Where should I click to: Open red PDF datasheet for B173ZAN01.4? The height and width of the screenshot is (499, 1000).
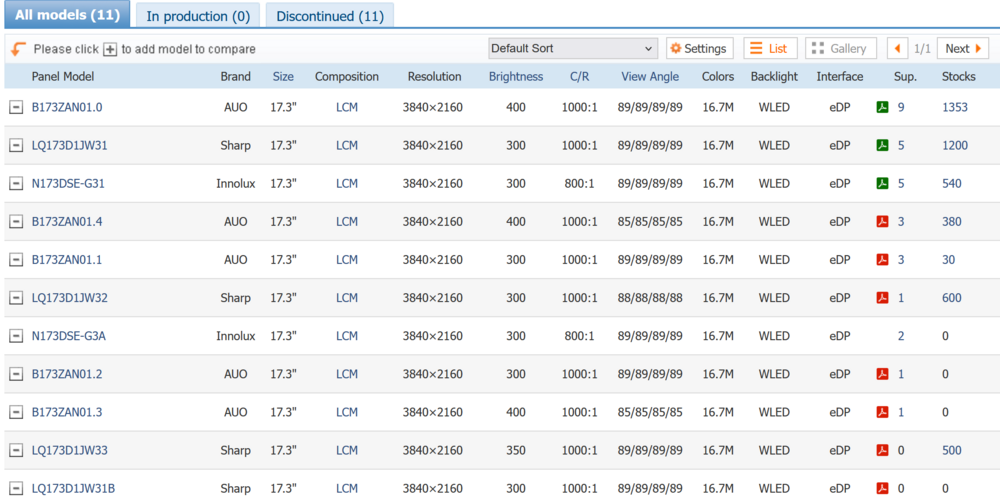point(882,222)
